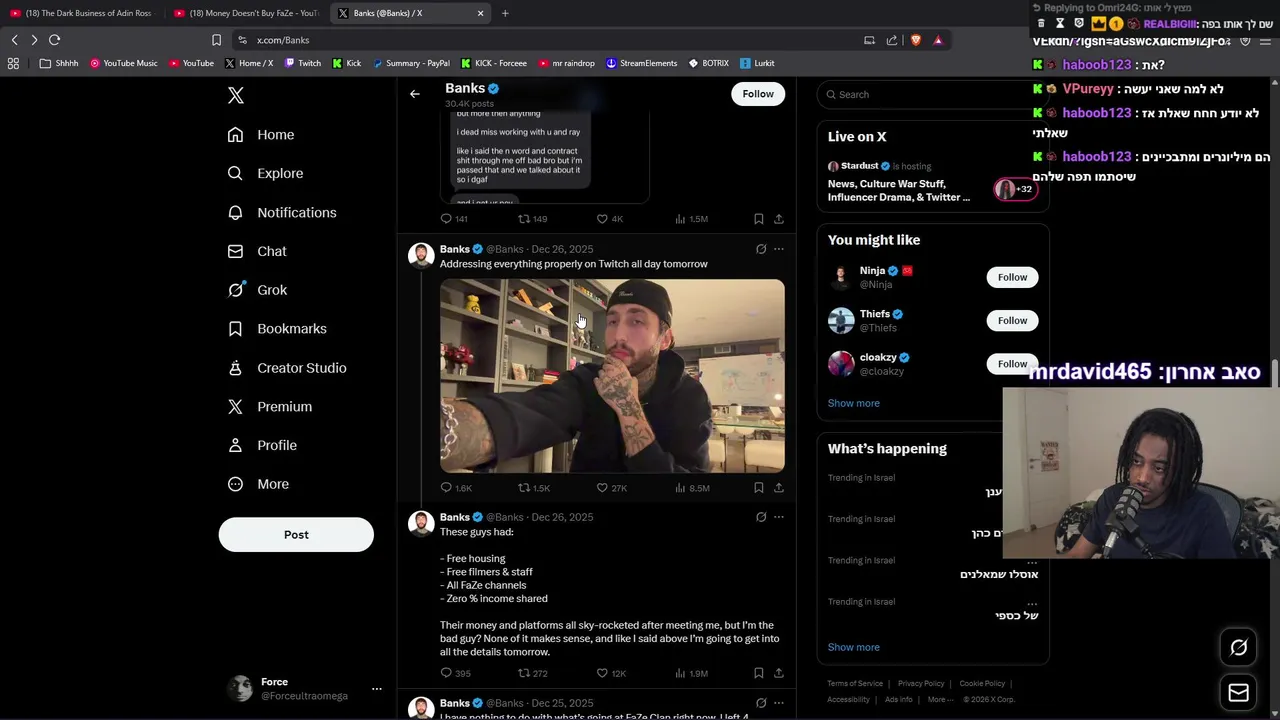This screenshot has width=1280, height=720.
Task: Open Explore in the sidebar
Action: tap(265, 173)
